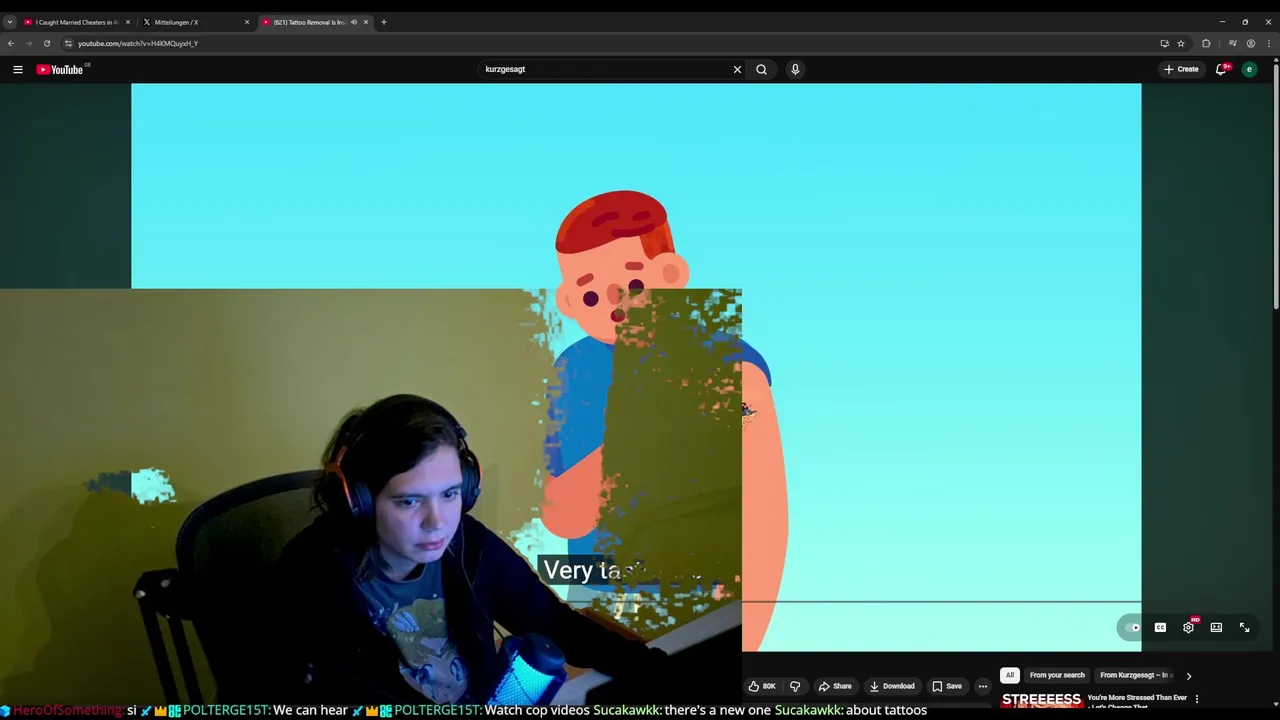Open a new browser tab
Image resolution: width=1280 pixels, height=720 pixels.
coord(384,22)
